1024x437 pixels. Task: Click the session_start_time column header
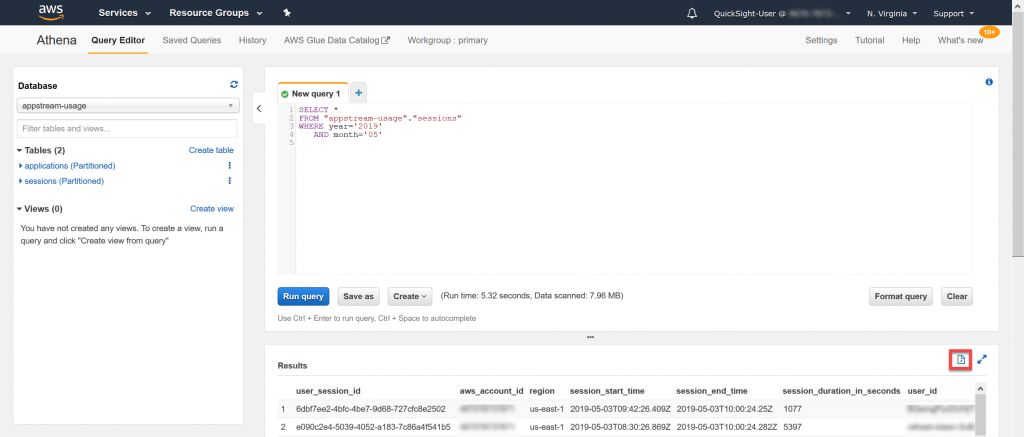click(607, 391)
